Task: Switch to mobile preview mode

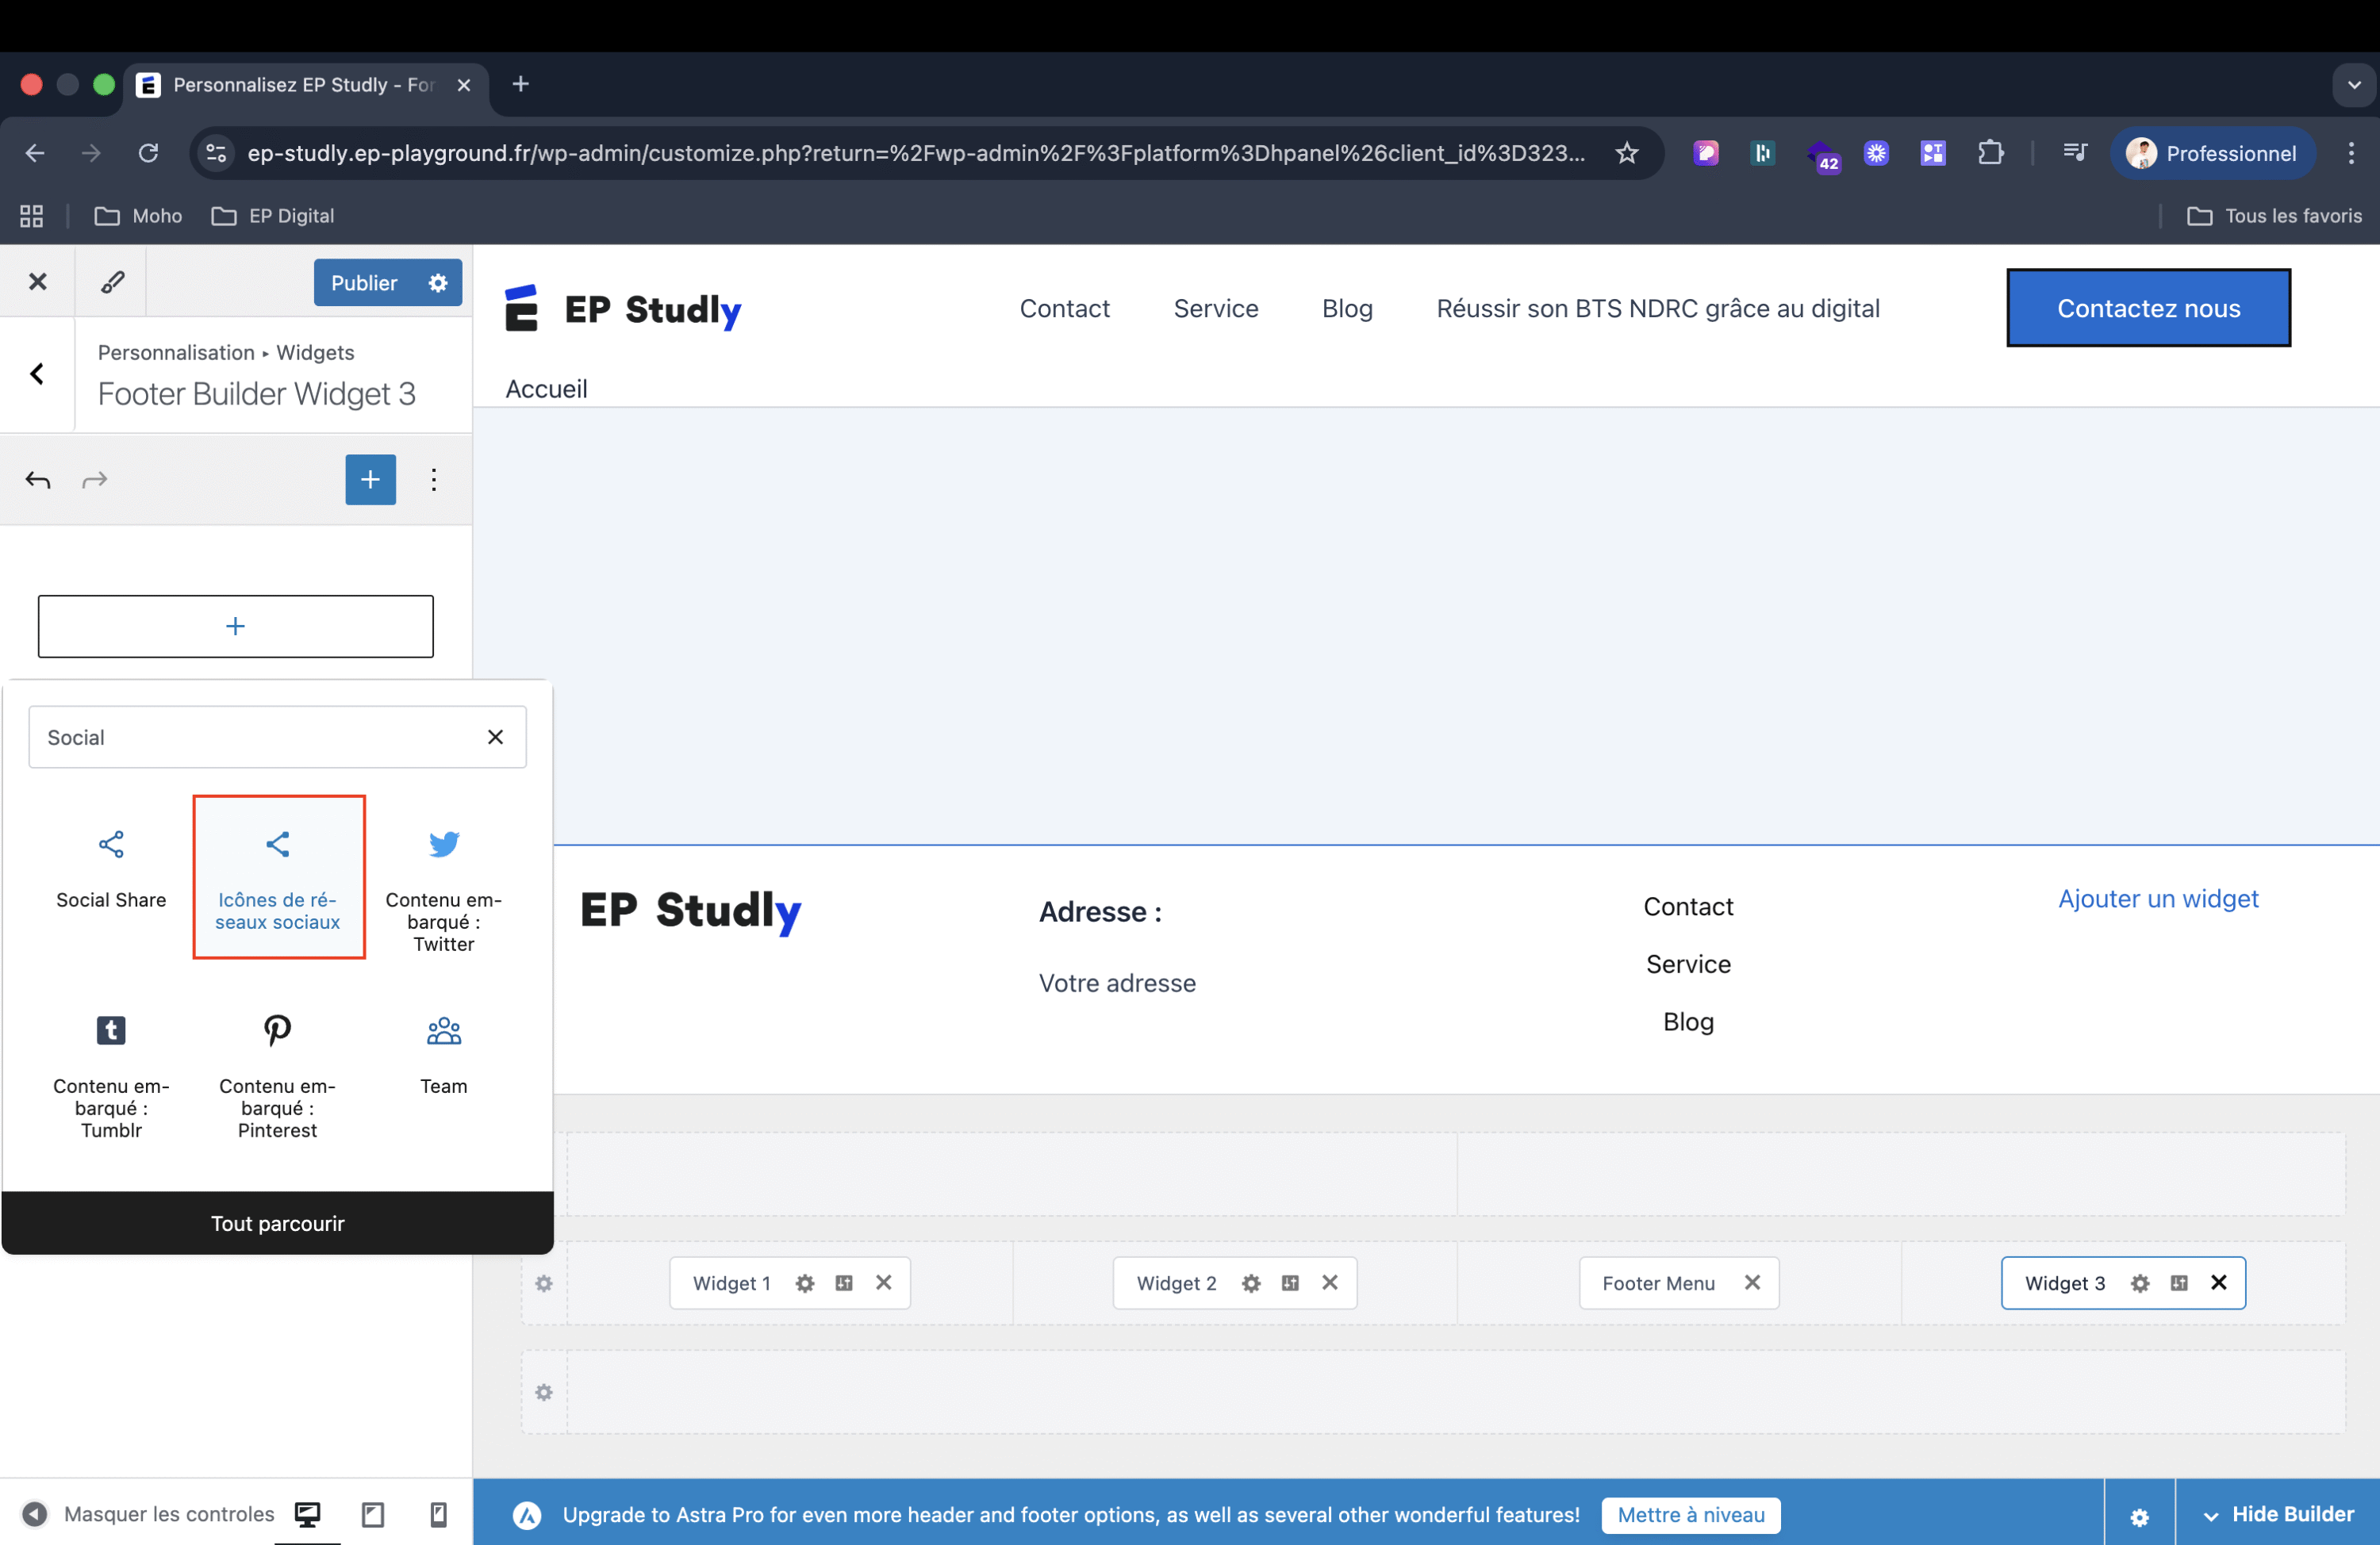Action: [438, 1514]
